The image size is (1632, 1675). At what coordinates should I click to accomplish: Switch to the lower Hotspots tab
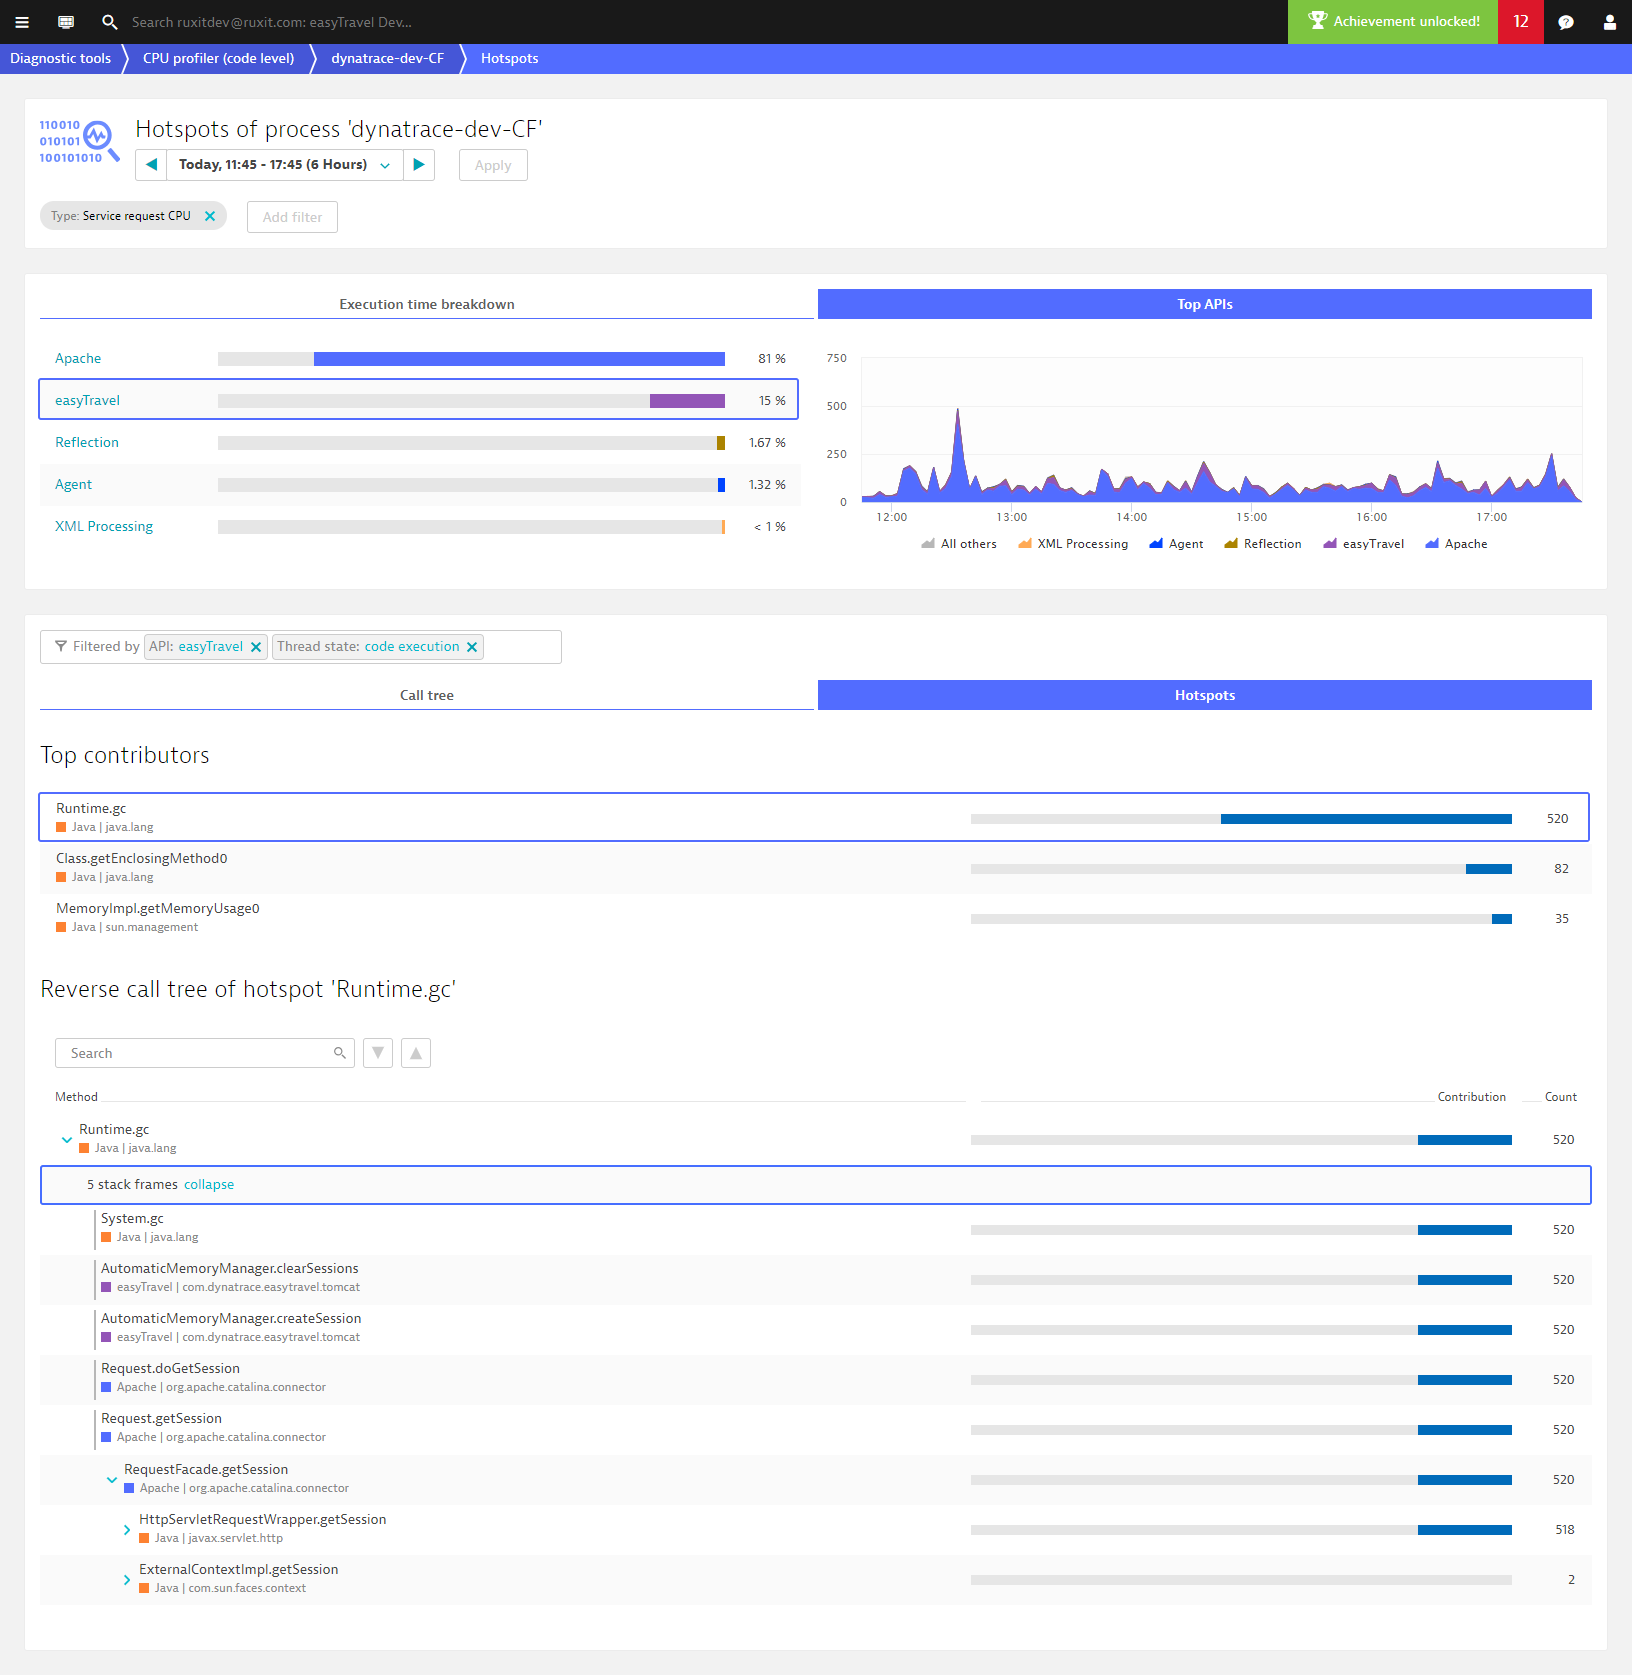[1205, 695]
